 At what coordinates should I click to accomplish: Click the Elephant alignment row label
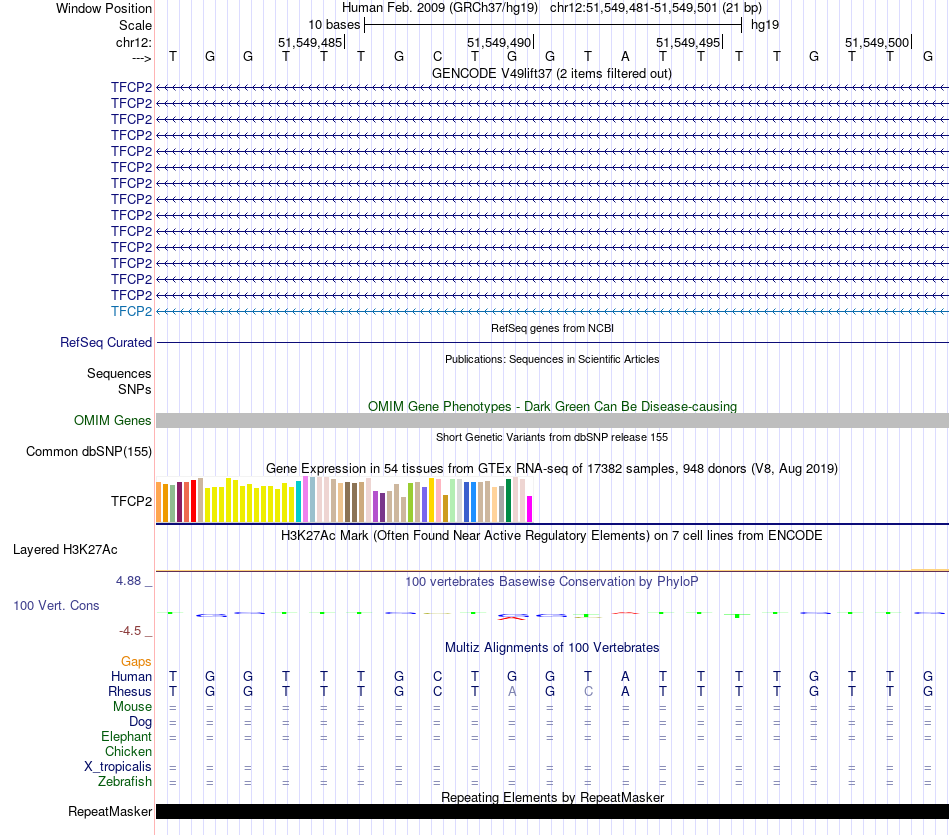pyautogui.click(x=126, y=737)
